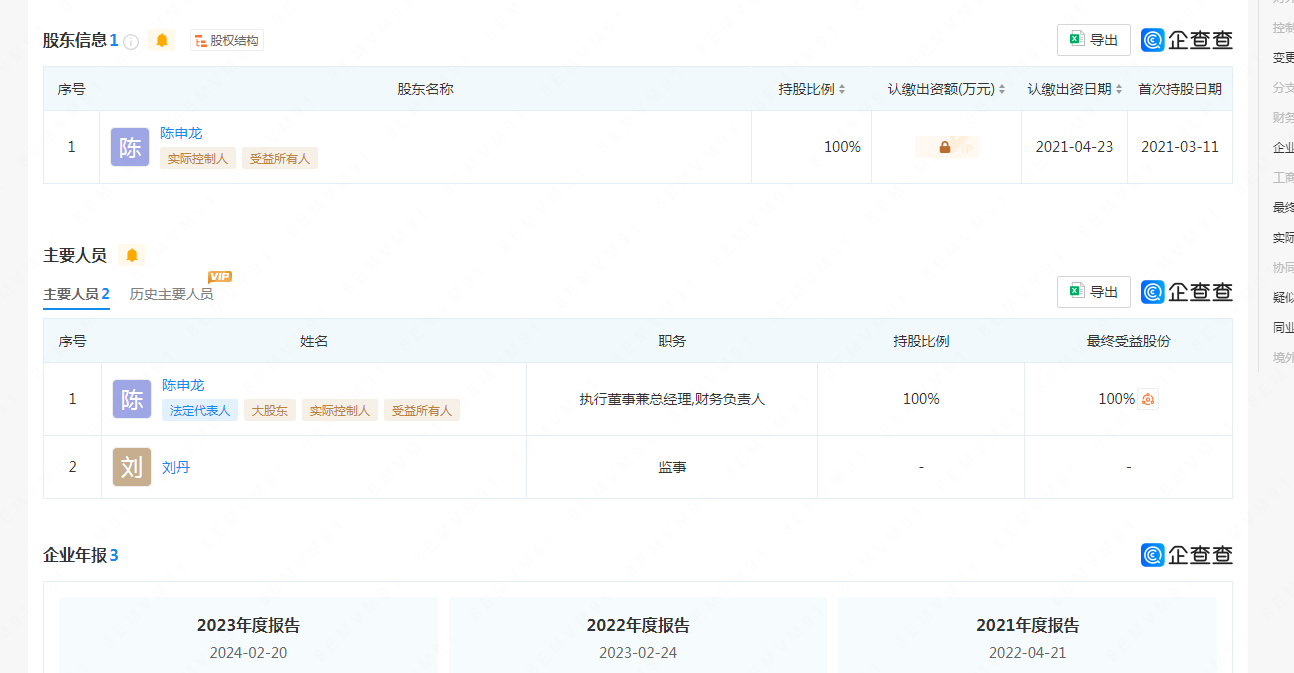Select the 主要人员 2 tab
The width and height of the screenshot is (1294, 673).
(x=76, y=294)
